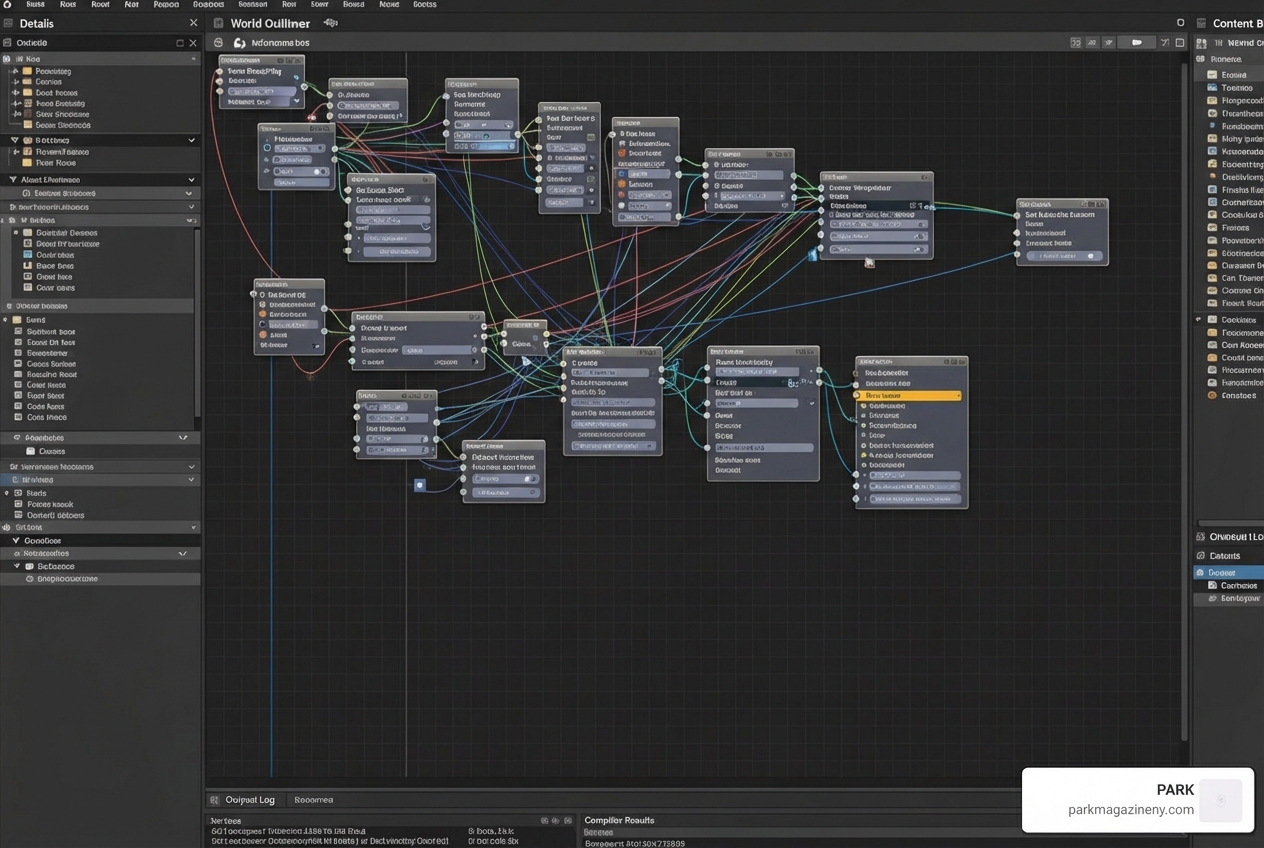Open the orange highlighted dropdown in the rightmost lower node

[908, 396]
